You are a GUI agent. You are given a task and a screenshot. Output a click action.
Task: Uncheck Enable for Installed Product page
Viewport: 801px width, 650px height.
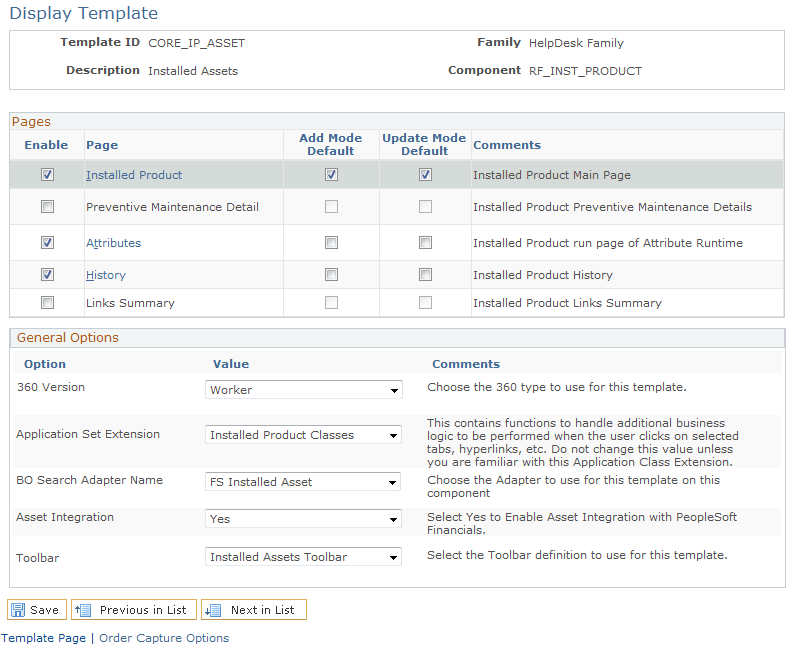tap(48, 175)
